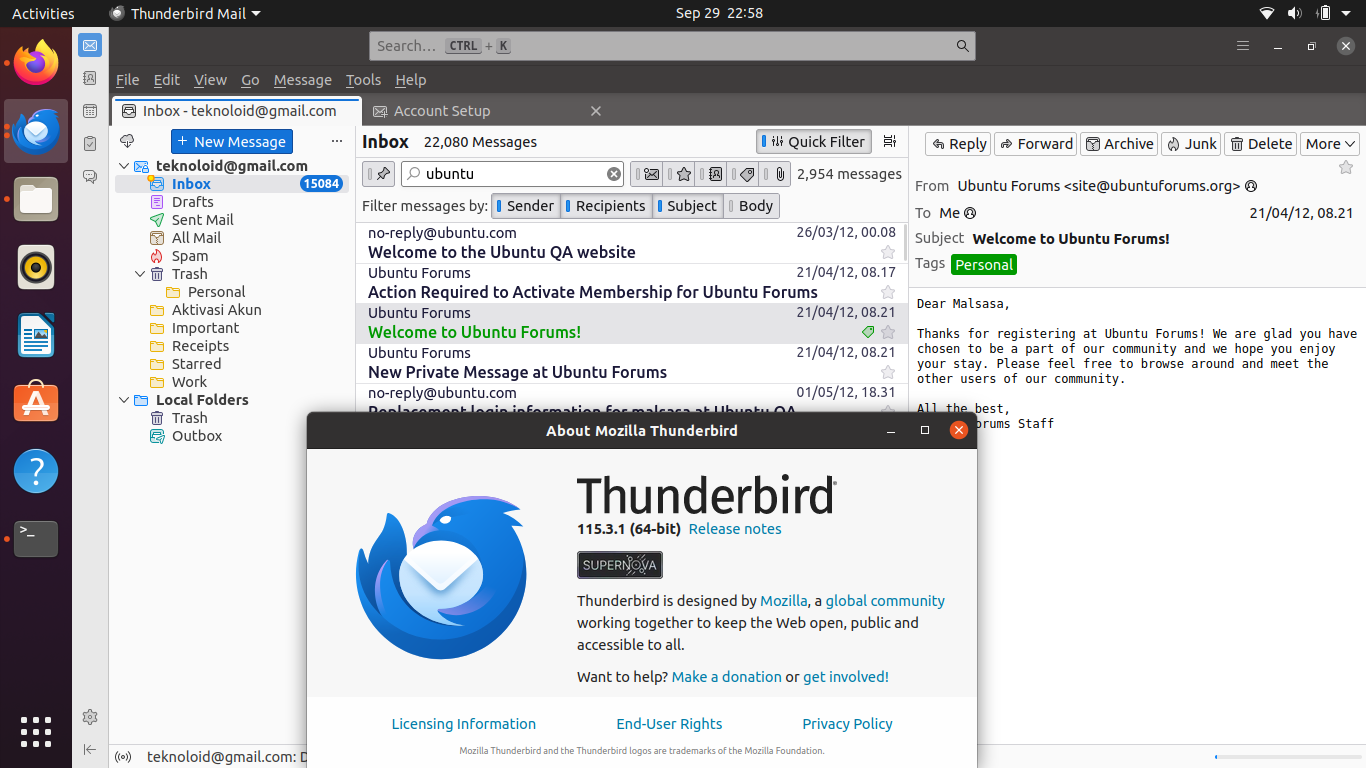Click Reply in message header

pyautogui.click(x=958, y=144)
